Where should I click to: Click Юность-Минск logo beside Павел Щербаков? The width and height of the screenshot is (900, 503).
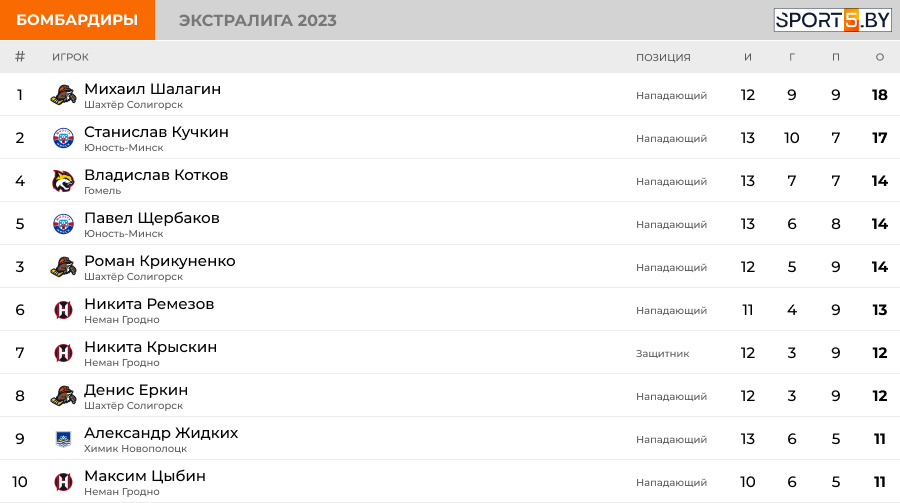[x=63, y=224]
